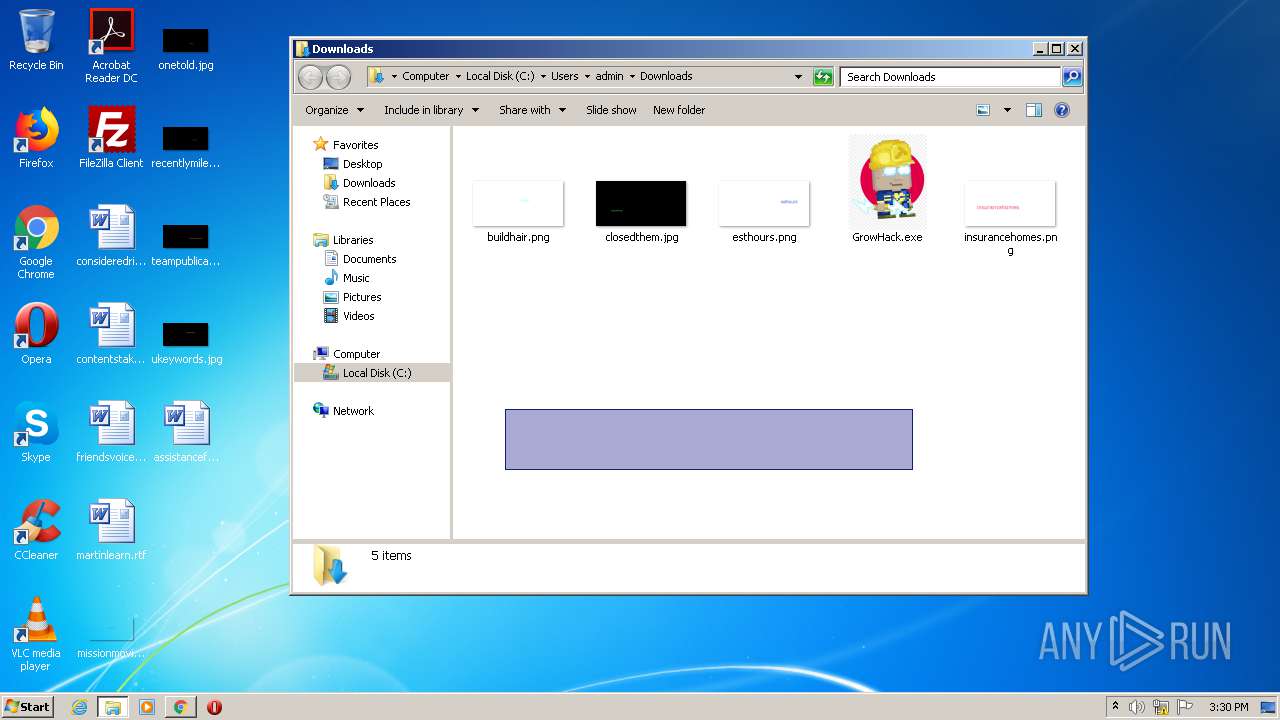1280x720 pixels.
Task: Select esthours.png file
Action: (764, 212)
